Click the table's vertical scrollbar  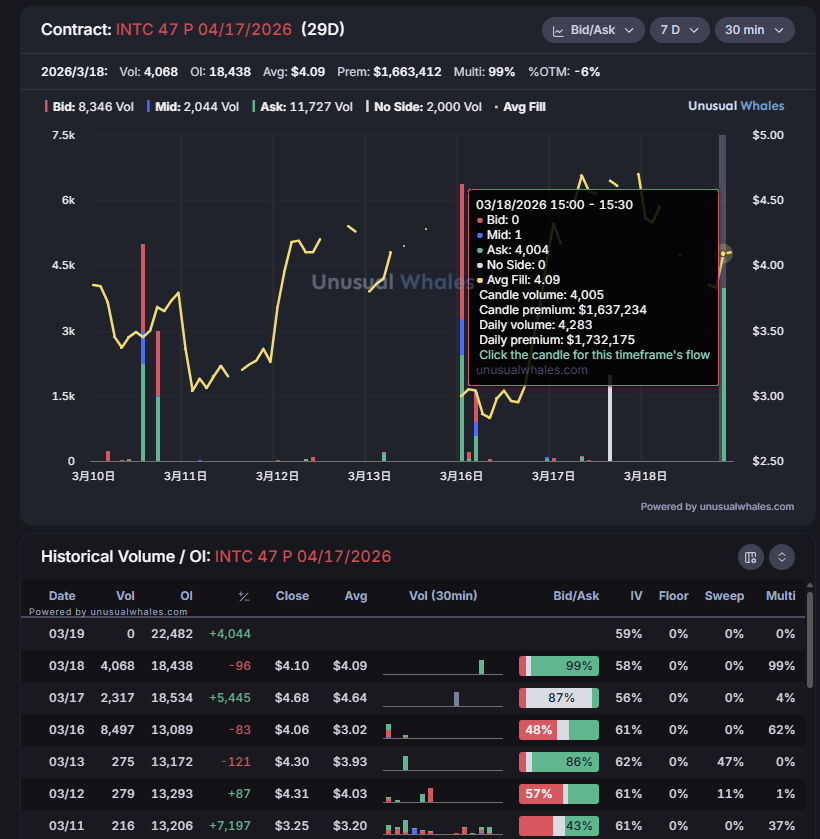click(x=810, y=639)
